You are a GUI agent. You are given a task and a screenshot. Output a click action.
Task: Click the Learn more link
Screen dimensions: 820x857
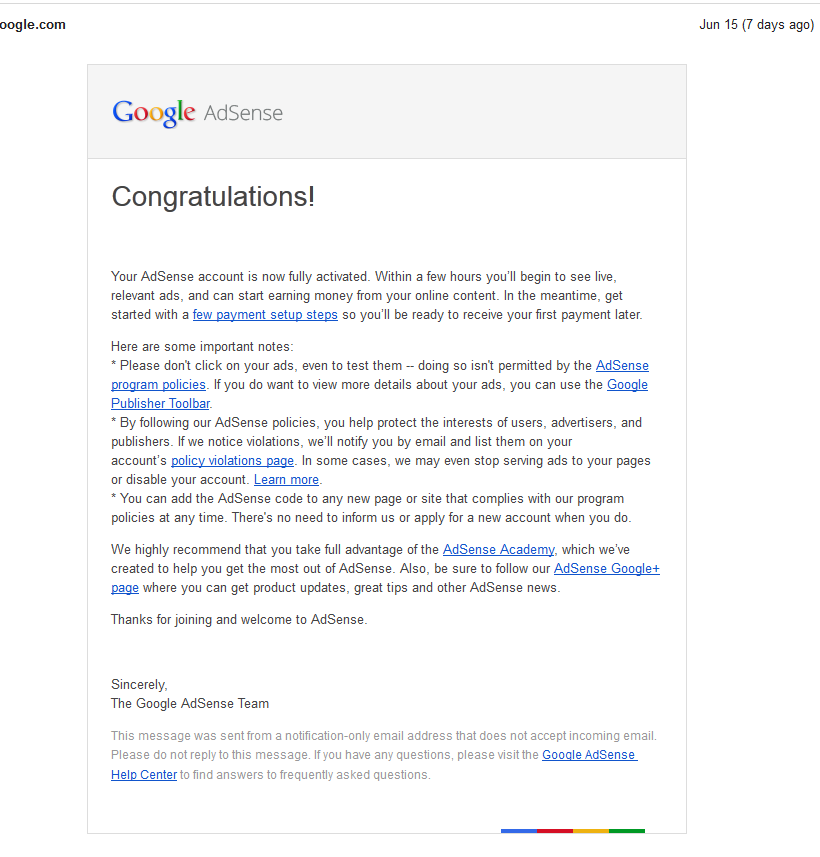pos(286,480)
